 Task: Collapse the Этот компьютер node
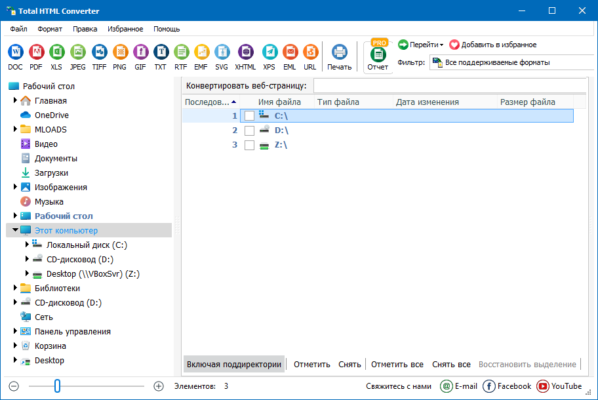tap(15, 230)
